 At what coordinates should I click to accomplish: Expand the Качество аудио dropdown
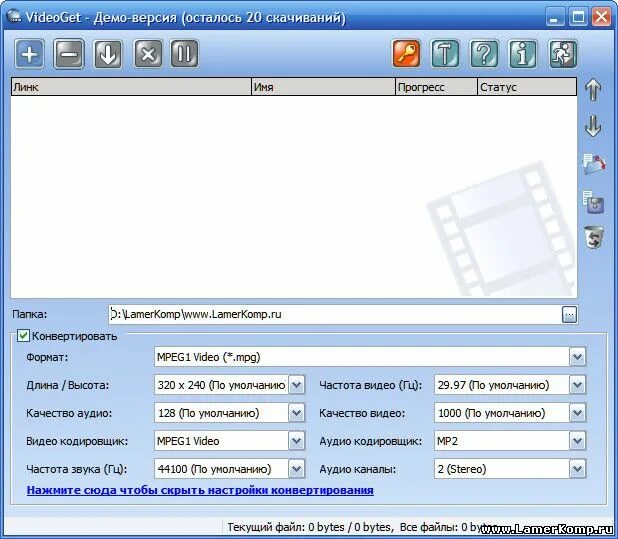point(297,413)
